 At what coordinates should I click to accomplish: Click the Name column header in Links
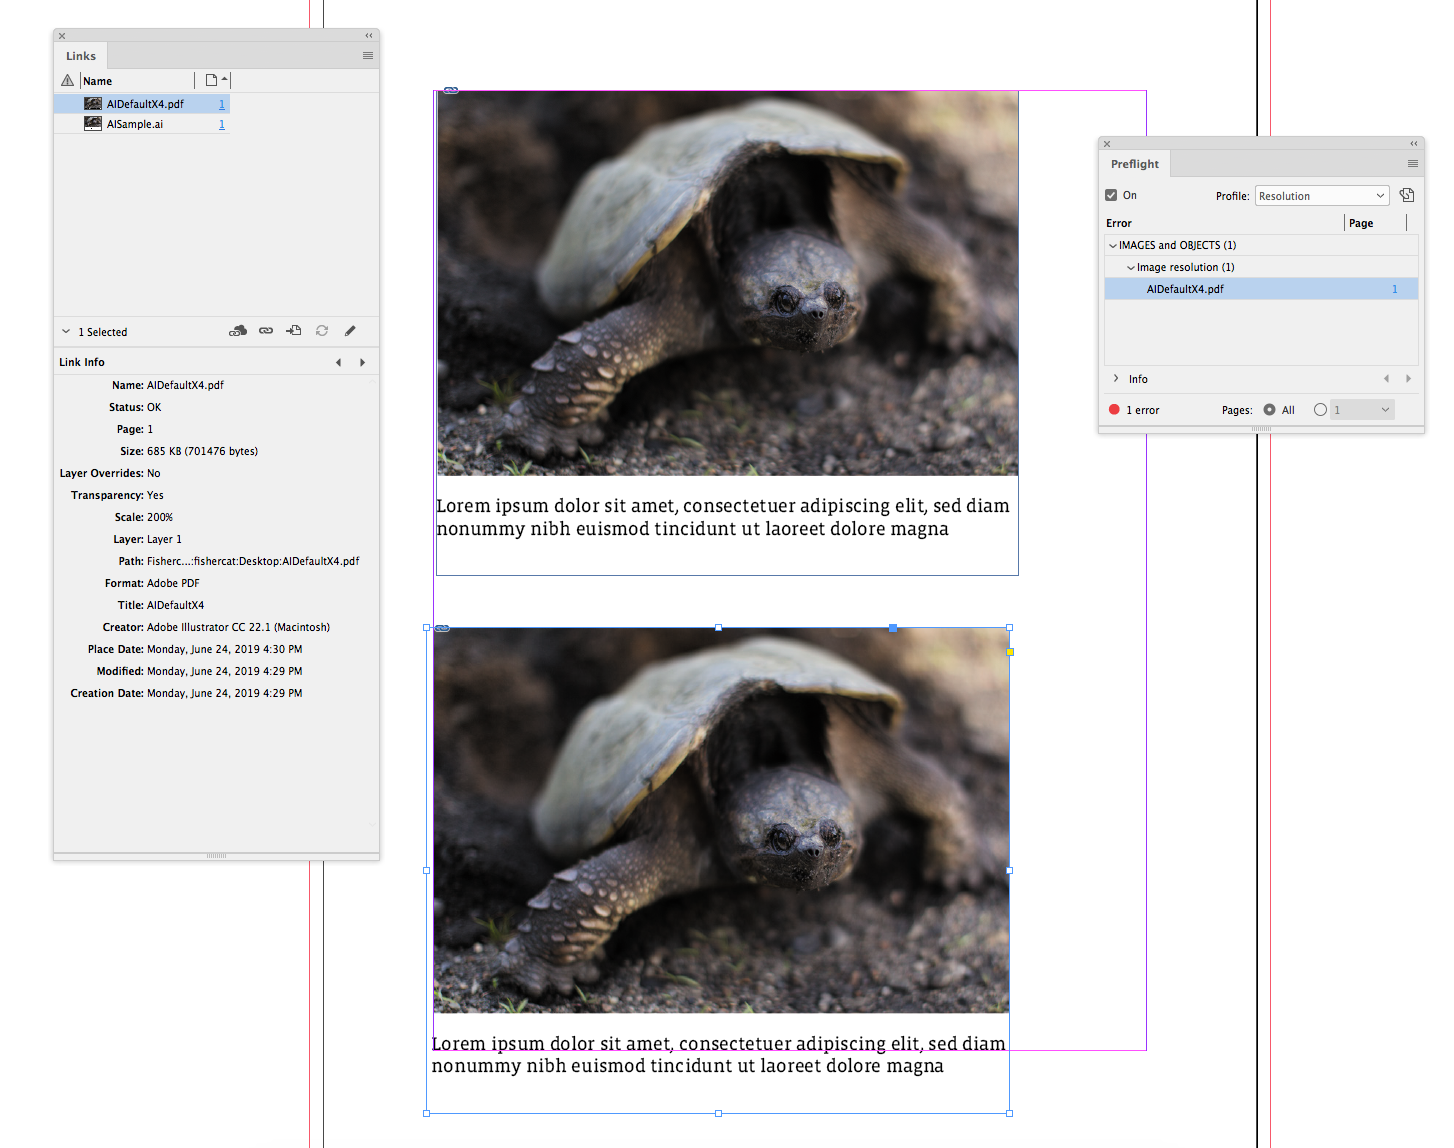pos(98,81)
